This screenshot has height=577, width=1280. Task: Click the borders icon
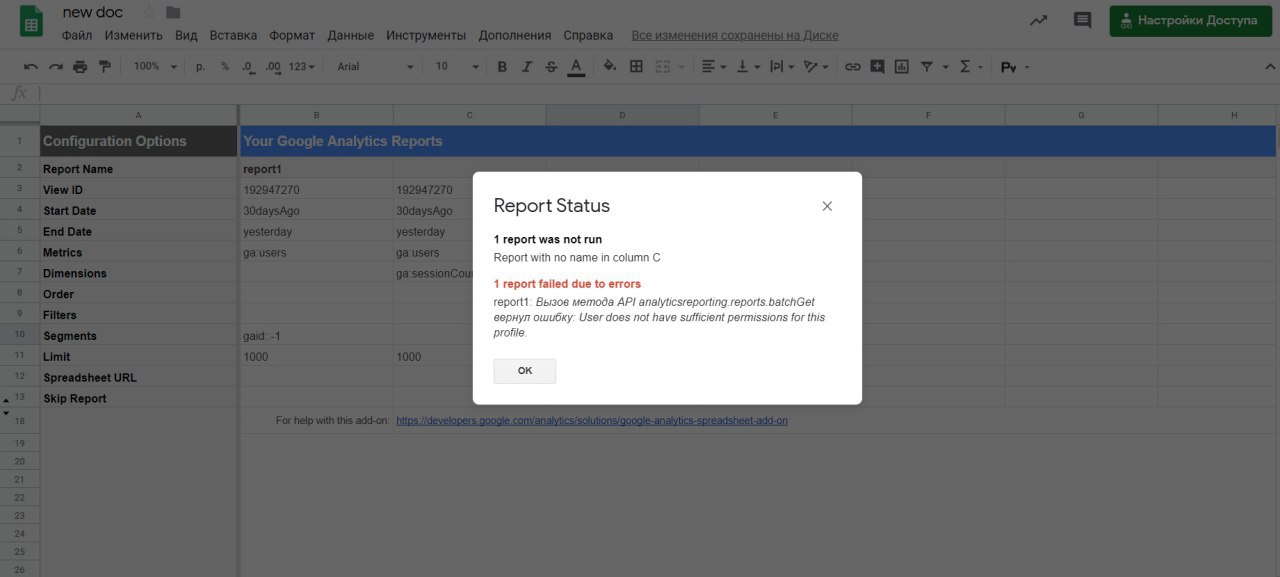636,67
